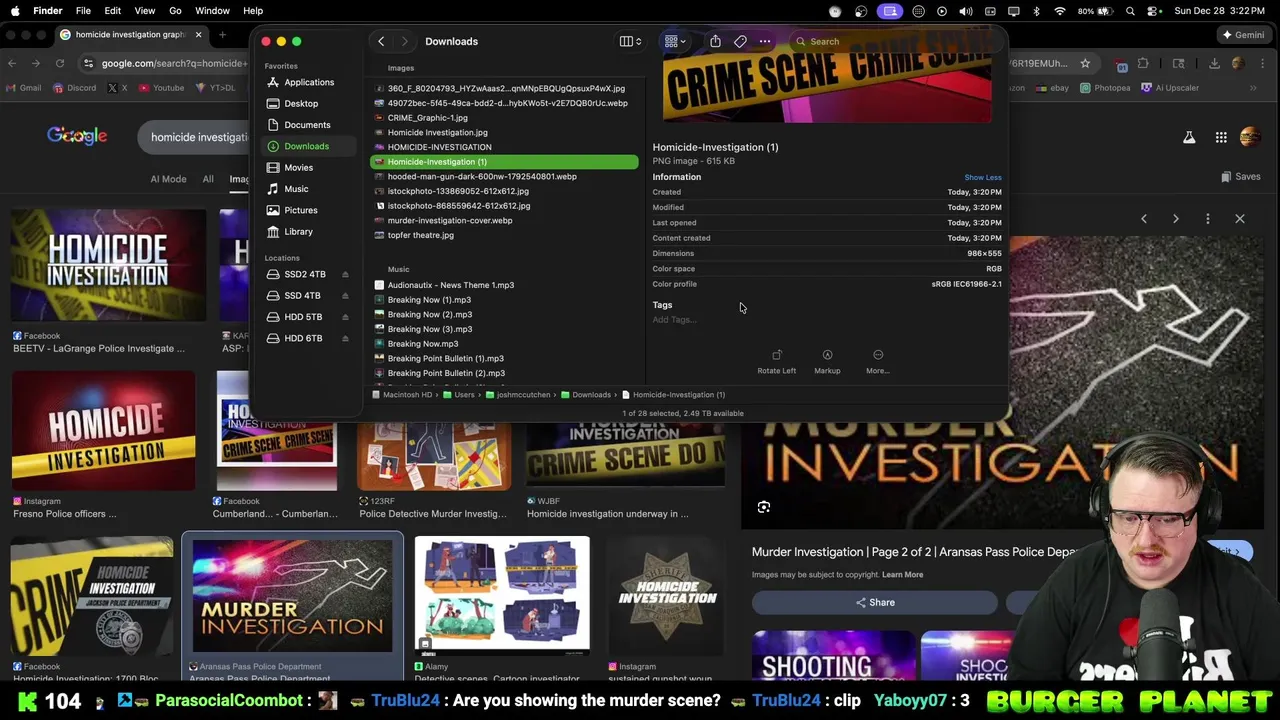Open the Window menu
Viewport: 1280px width, 720px height.
(212, 11)
